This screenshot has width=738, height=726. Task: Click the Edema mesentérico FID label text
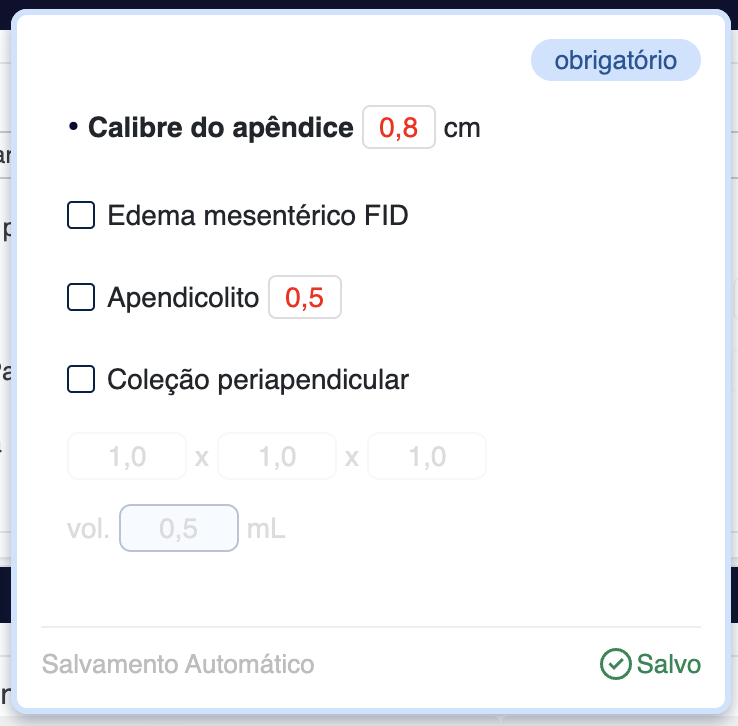258,215
